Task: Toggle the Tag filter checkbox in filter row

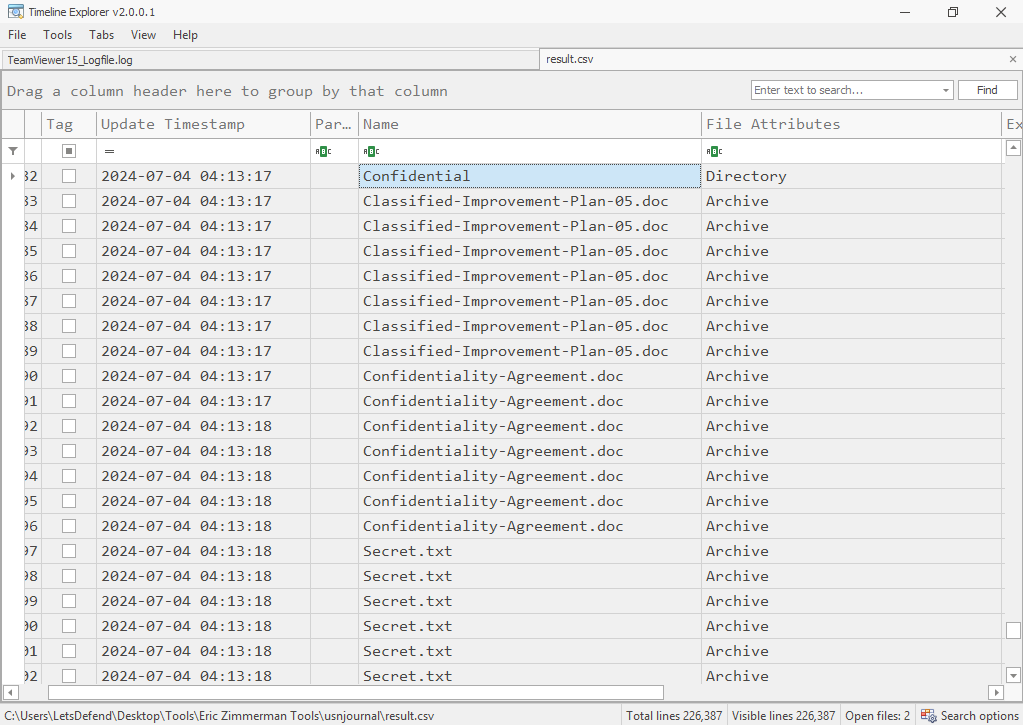Action: point(69,151)
